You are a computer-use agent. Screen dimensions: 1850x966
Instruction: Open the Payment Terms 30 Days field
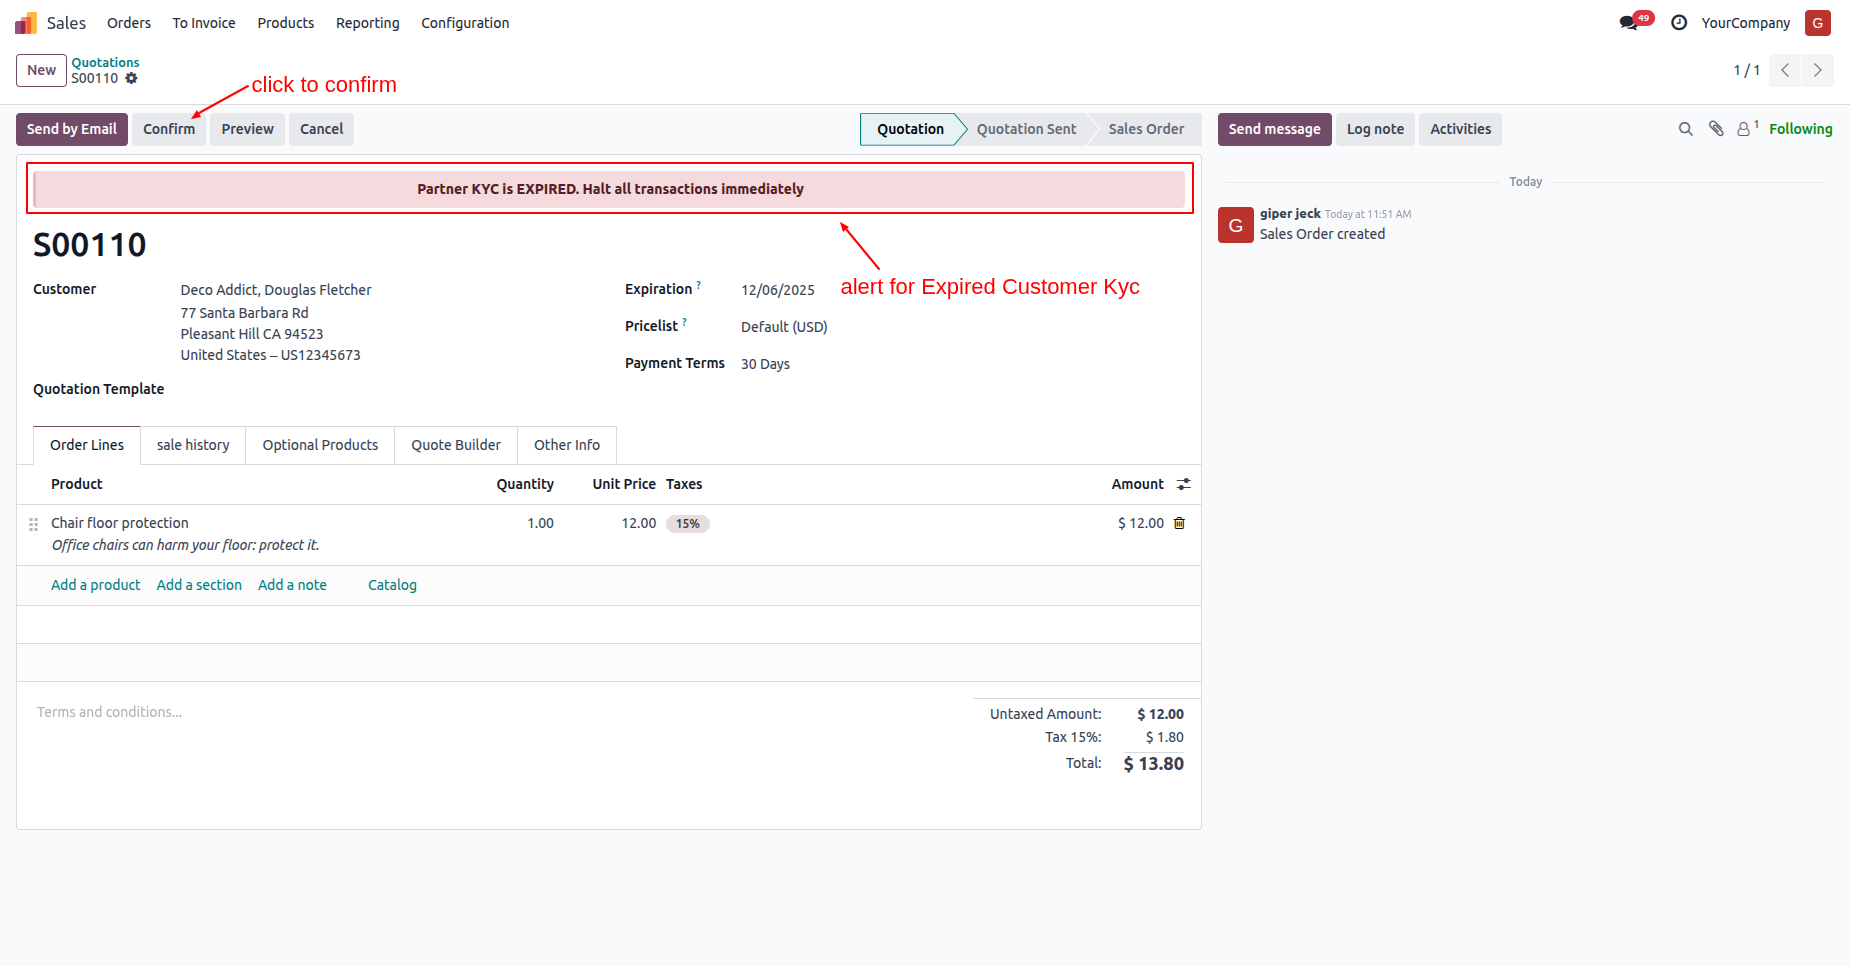click(765, 364)
